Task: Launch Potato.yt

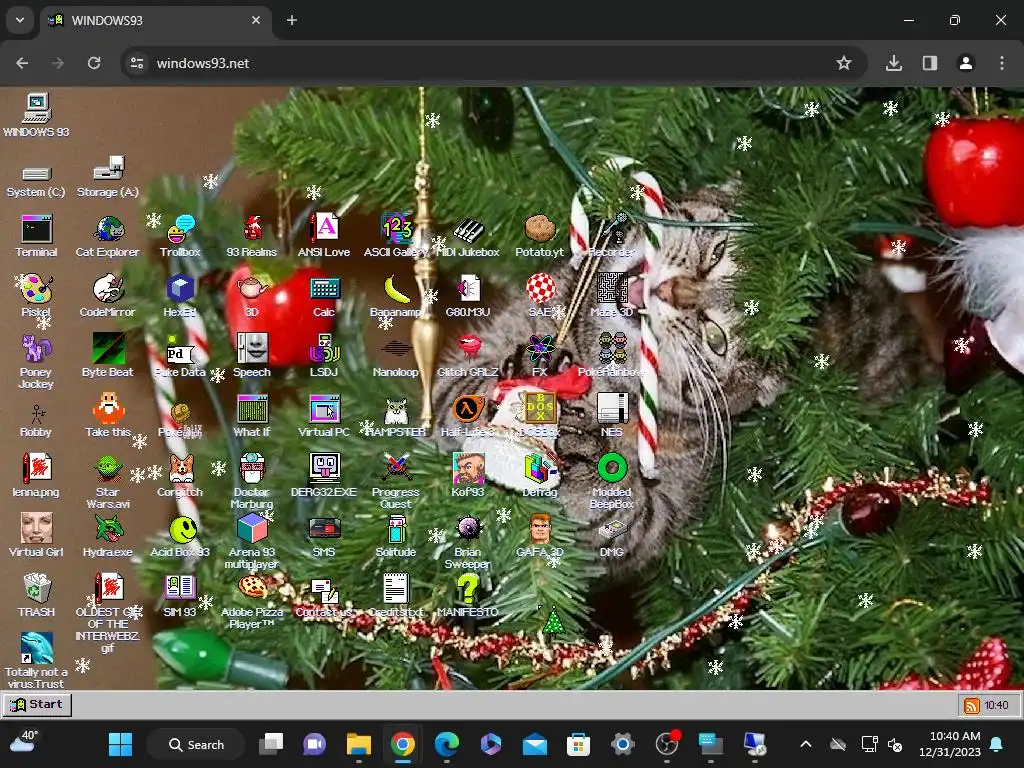Action: coord(539,229)
